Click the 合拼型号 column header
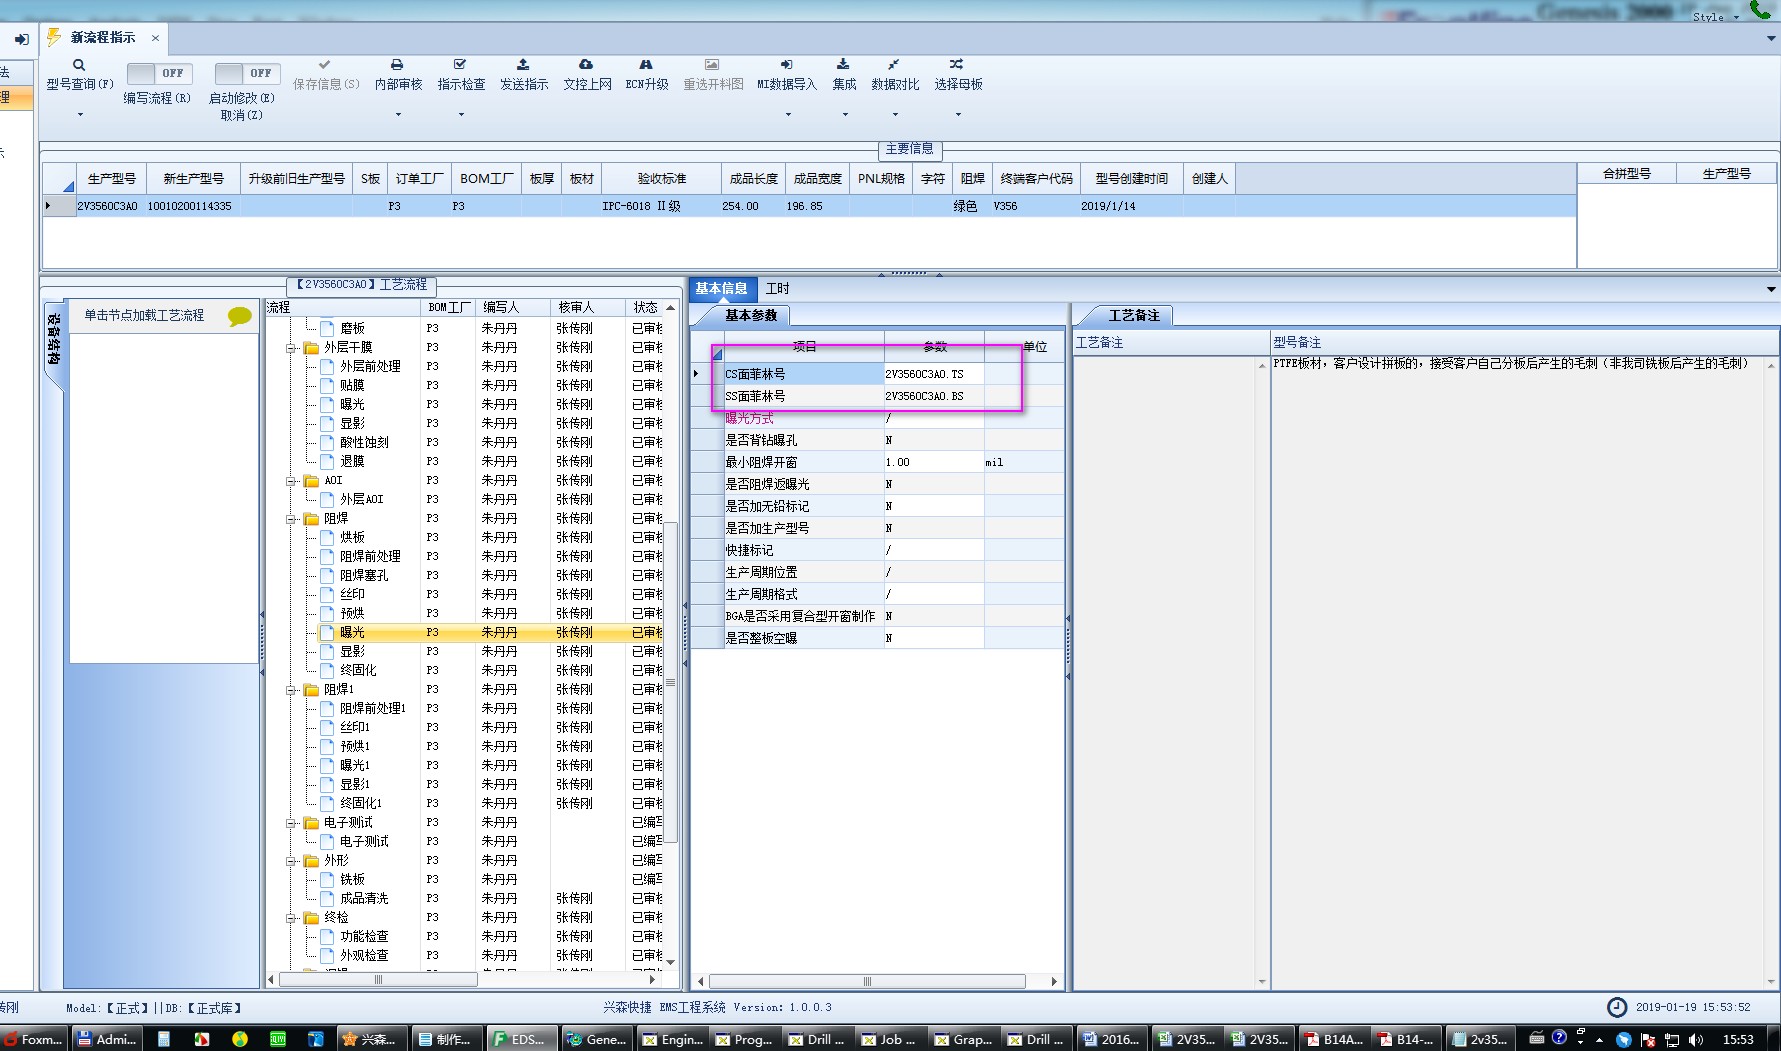This screenshot has height=1051, width=1781. tap(1626, 173)
